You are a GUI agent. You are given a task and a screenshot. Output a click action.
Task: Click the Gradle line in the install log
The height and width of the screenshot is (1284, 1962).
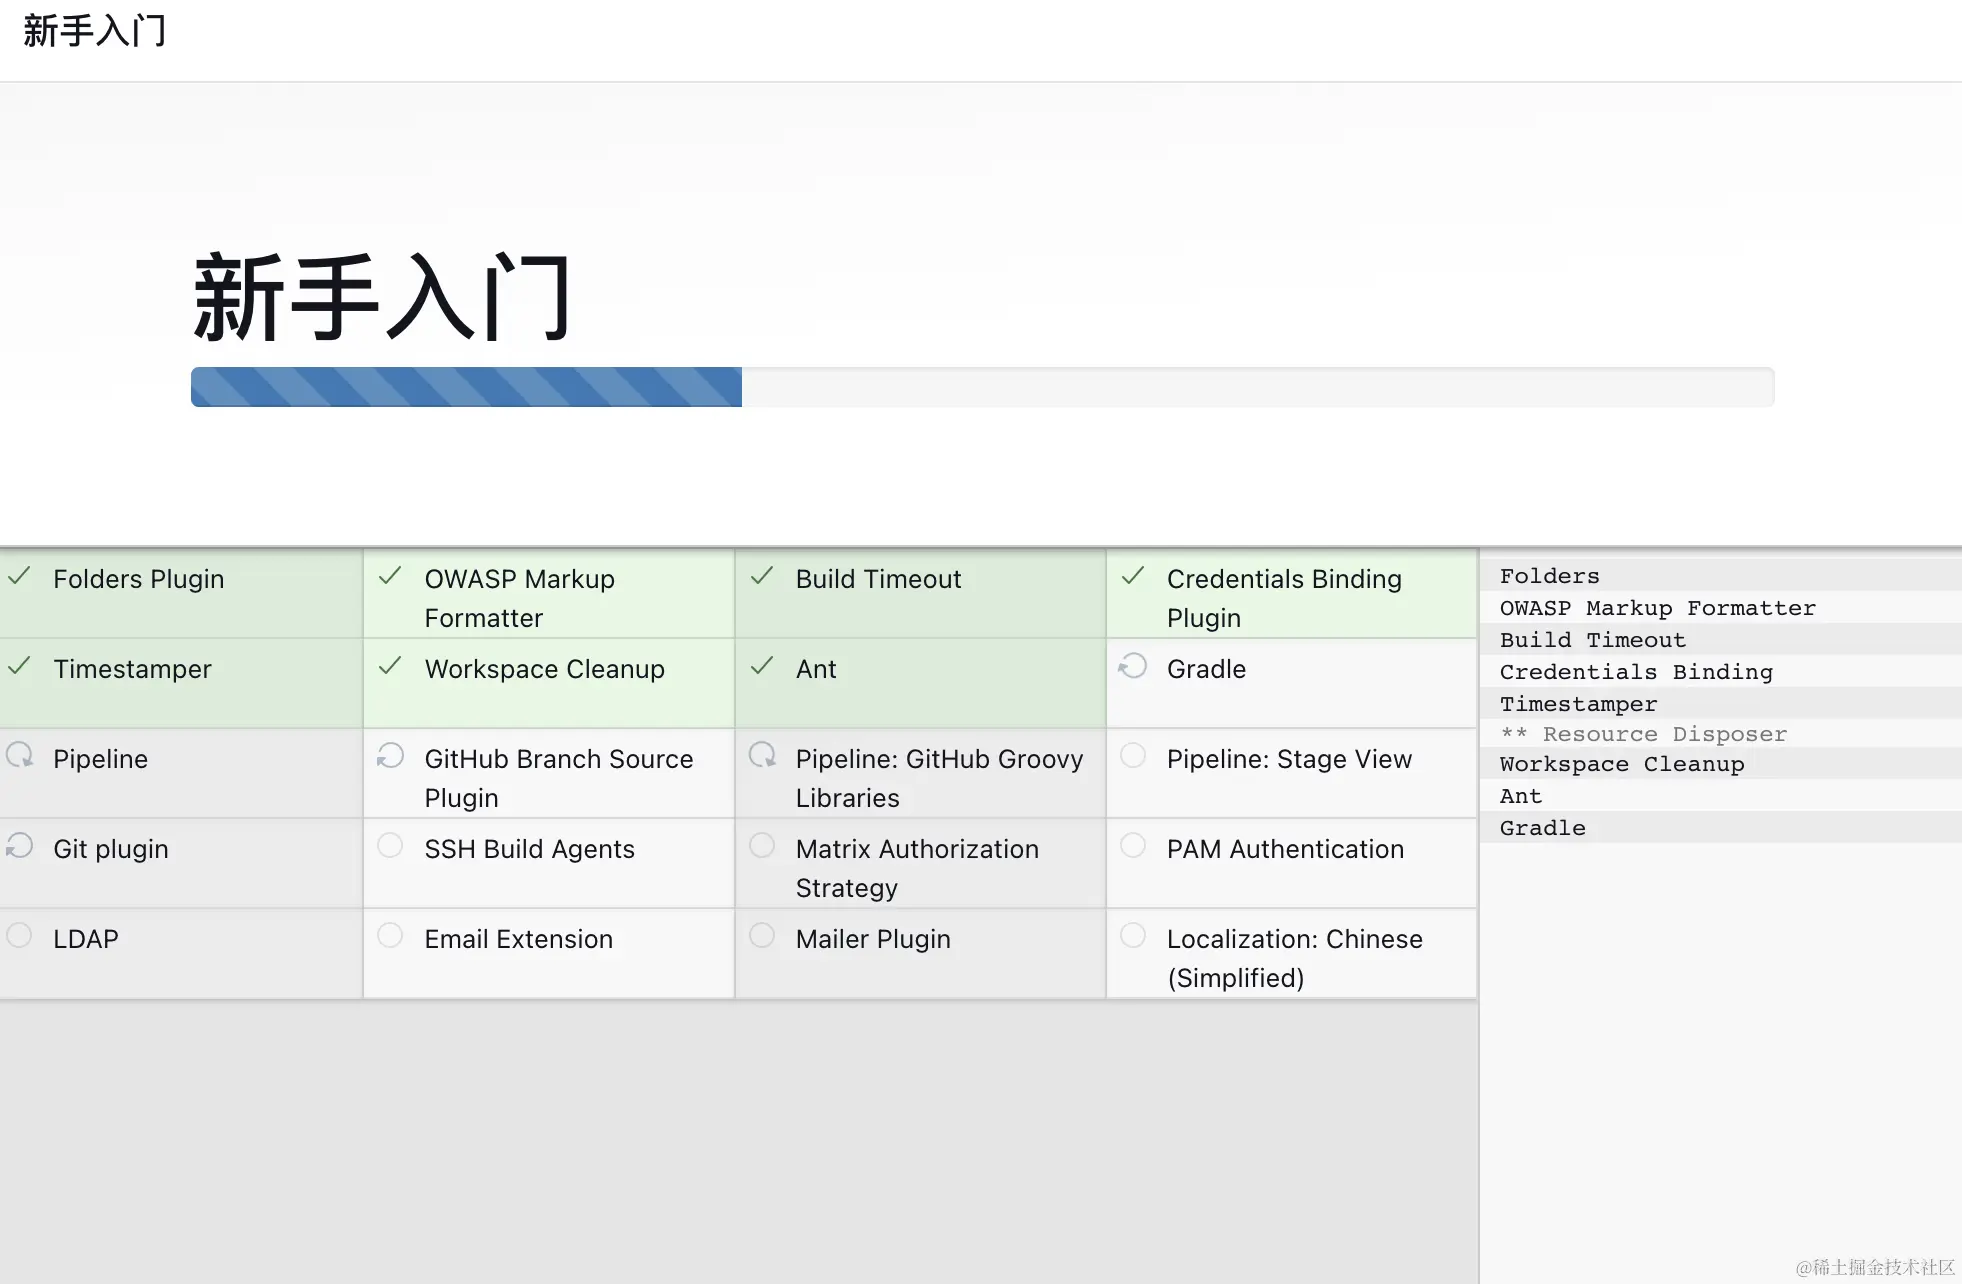click(1543, 828)
